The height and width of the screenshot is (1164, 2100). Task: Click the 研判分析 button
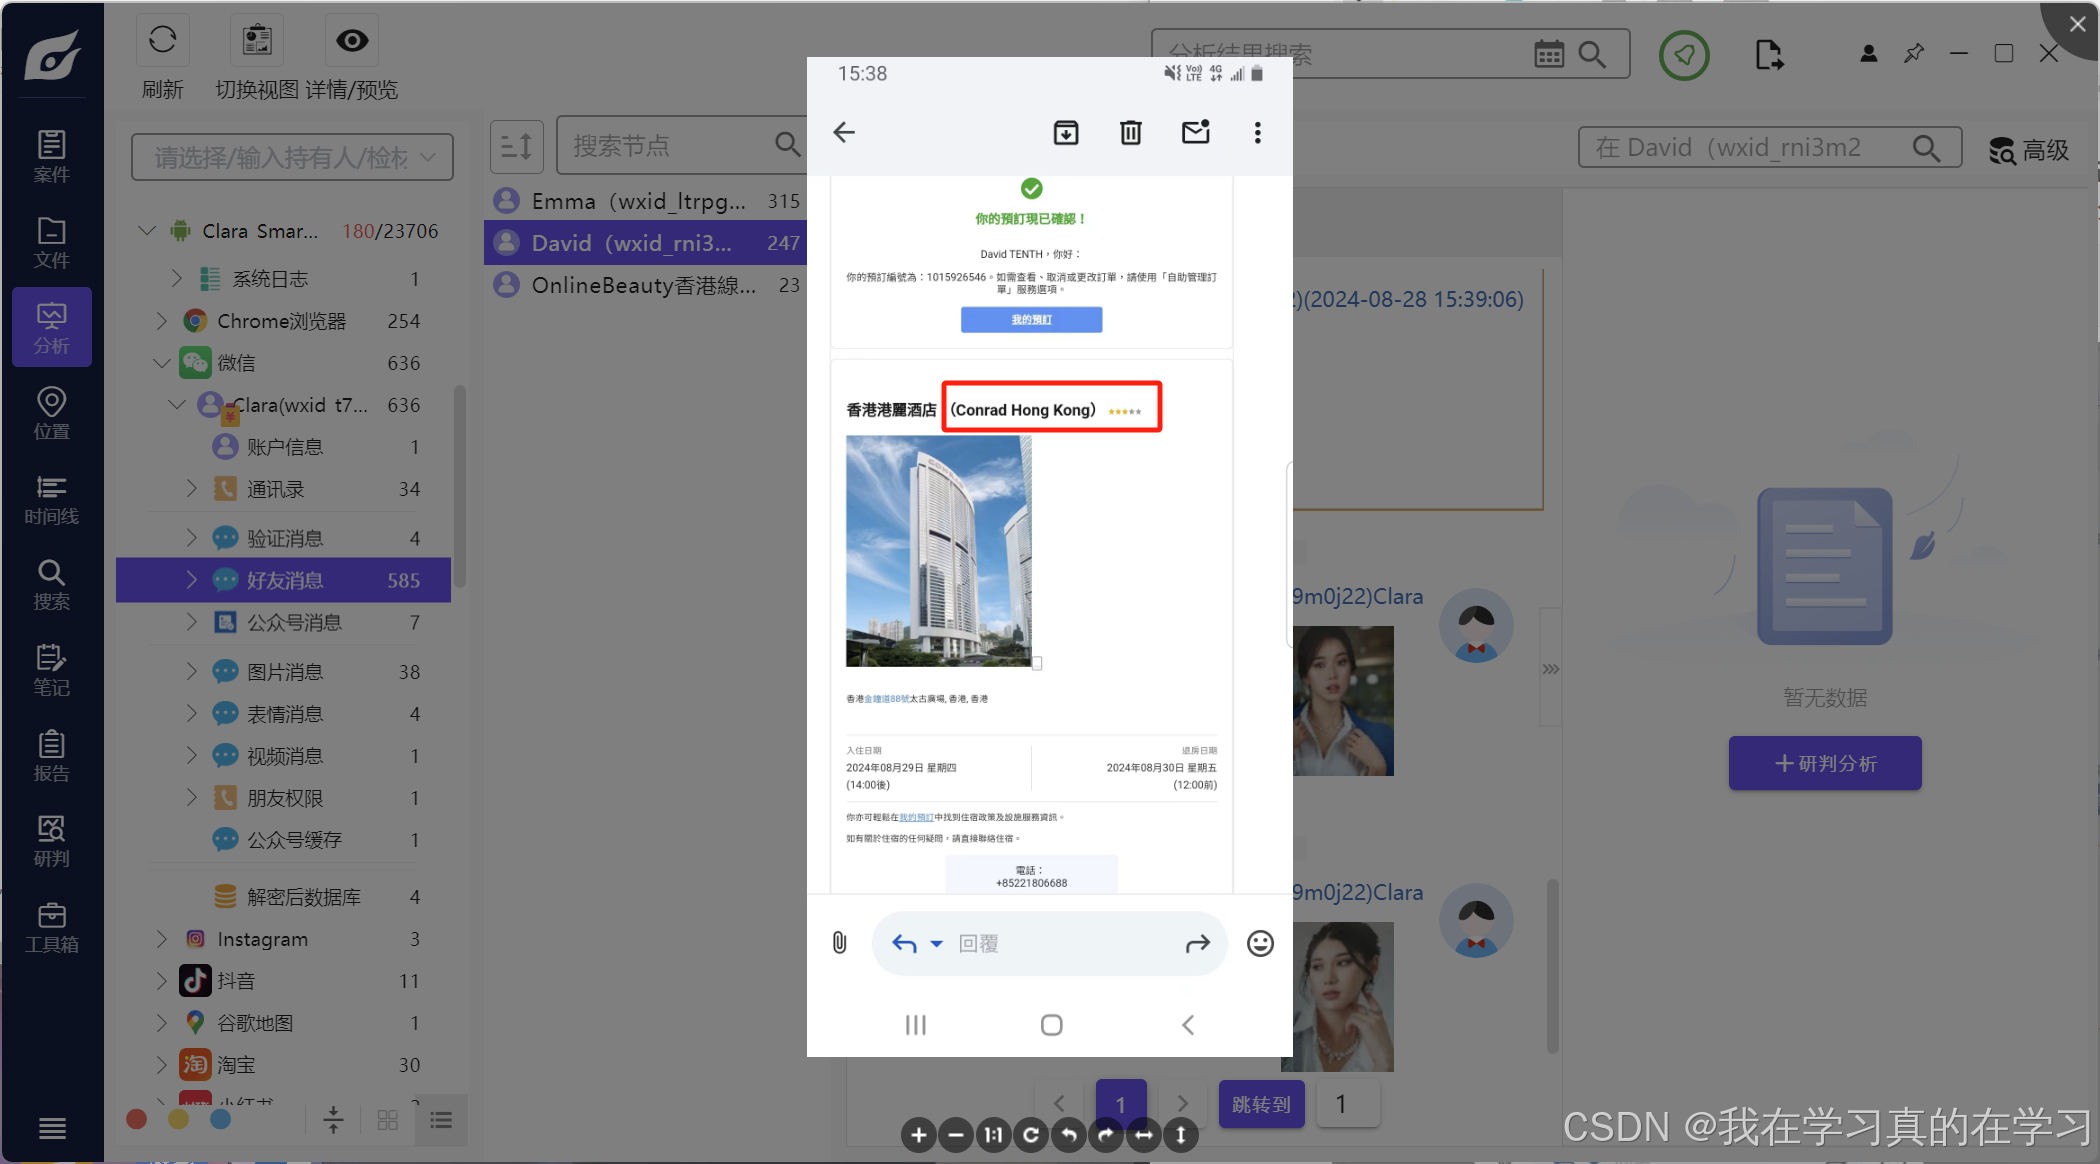pyautogui.click(x=1824, y=763)
